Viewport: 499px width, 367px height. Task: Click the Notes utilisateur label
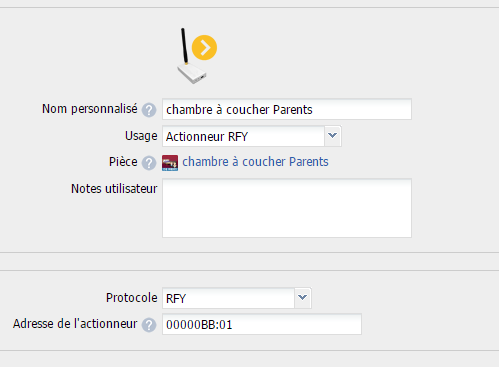point(114,189)
